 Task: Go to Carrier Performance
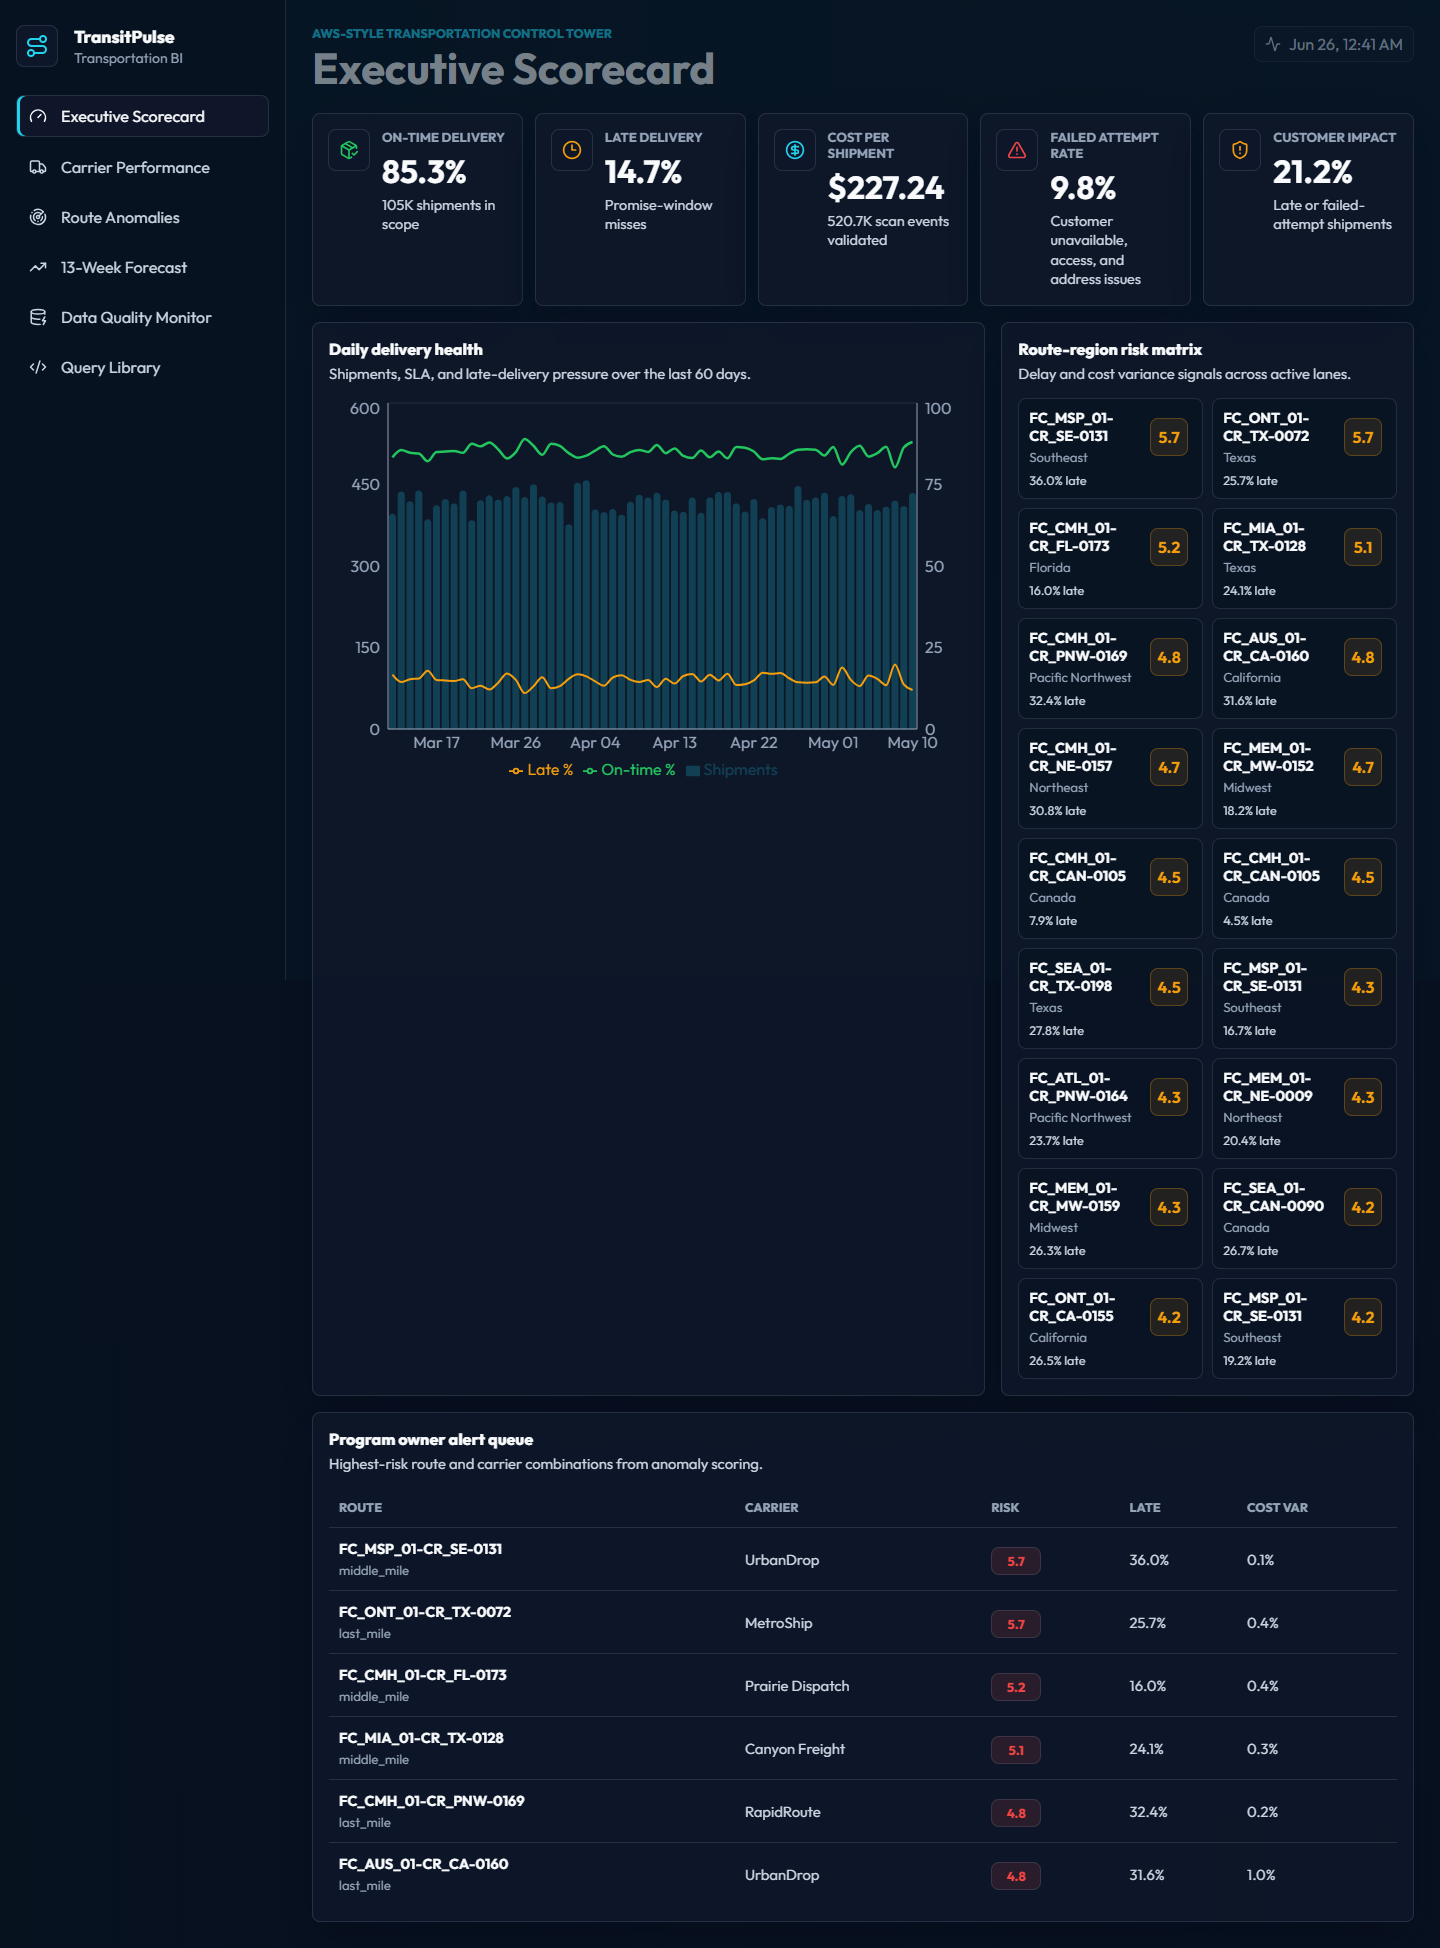tap(143, 167)
